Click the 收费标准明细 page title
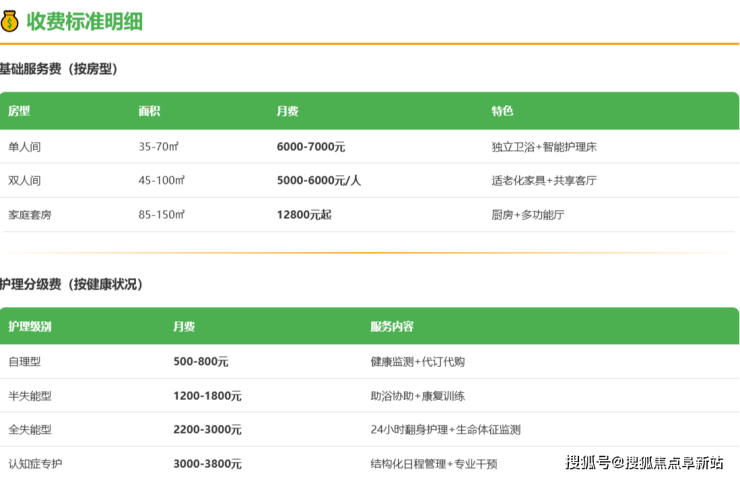740x478 pixels. [x=85, y=20]
